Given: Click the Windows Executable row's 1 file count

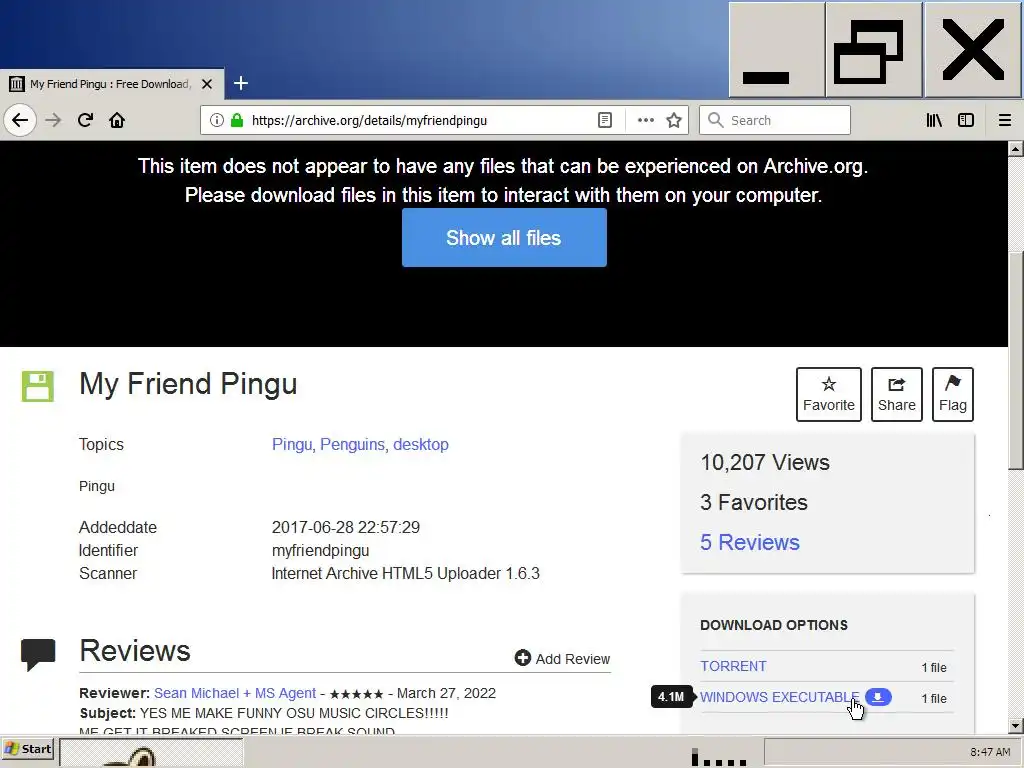Looking at the screenshot, I should pos(934,699).
